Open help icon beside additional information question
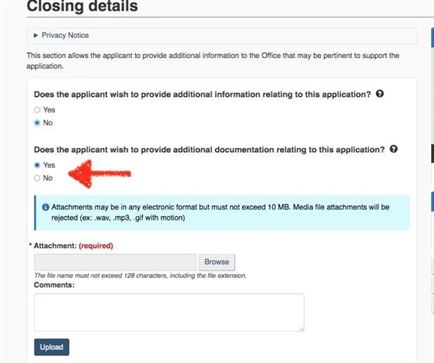The height and width of the screenshot is (363, 434). pos(380,94)
